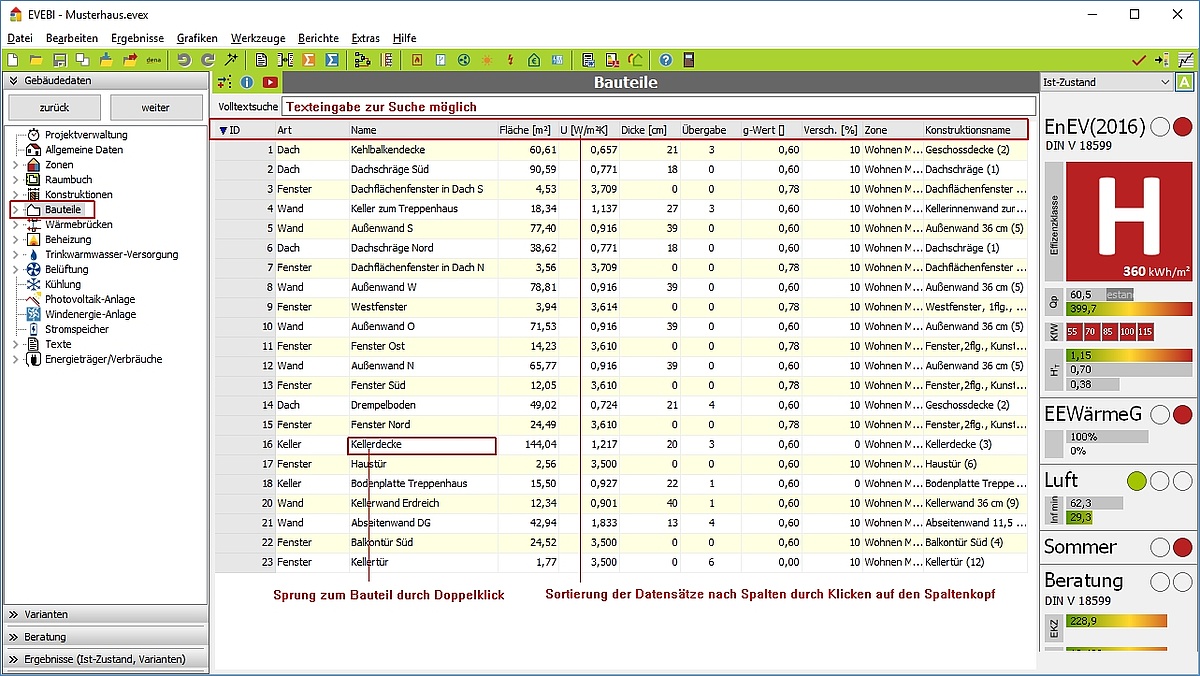Click the orange sun toolbar icon
Screen dimensions: 1200x676
487,60
